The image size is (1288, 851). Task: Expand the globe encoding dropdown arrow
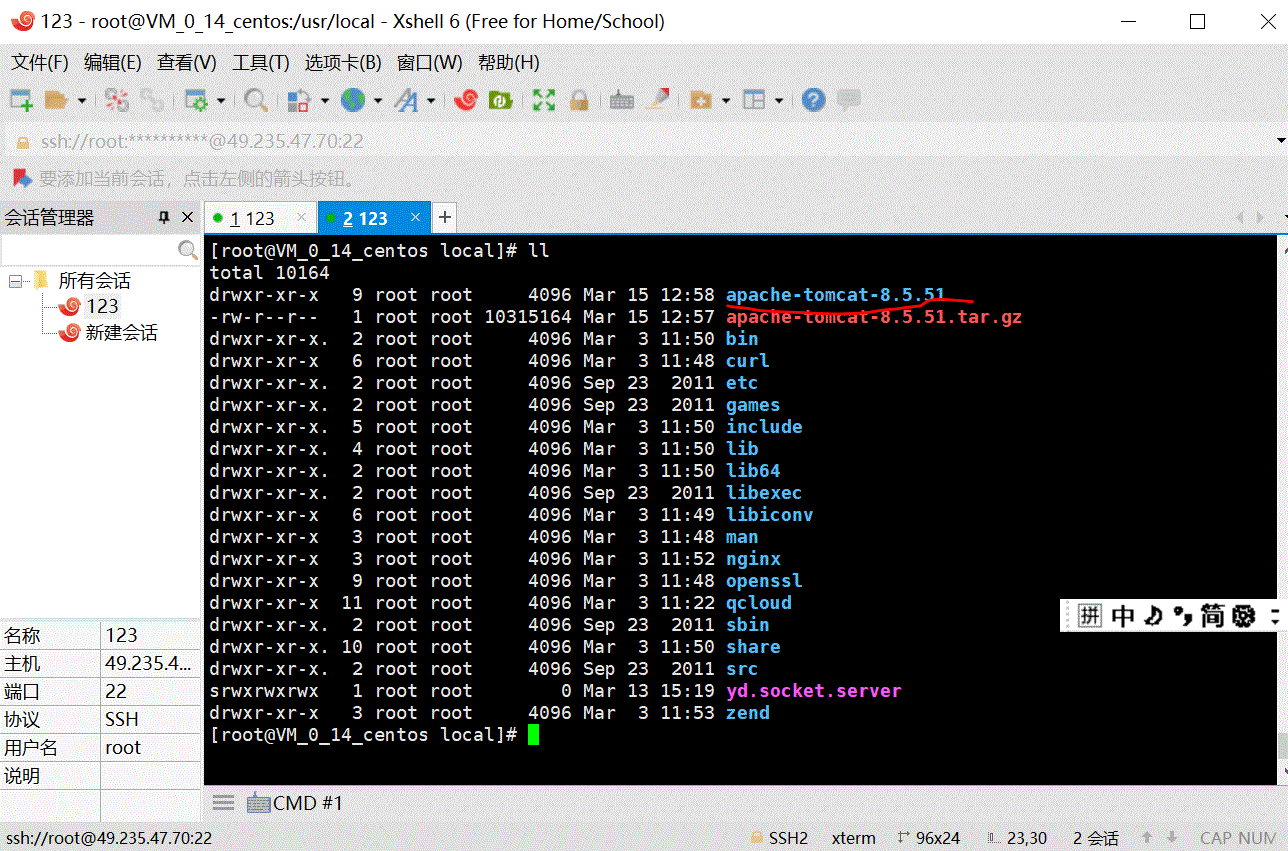[x=377, y=100]
